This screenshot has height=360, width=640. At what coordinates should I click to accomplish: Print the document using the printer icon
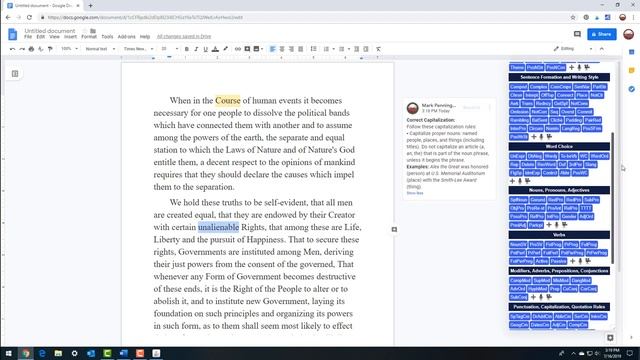pos(31,49)
